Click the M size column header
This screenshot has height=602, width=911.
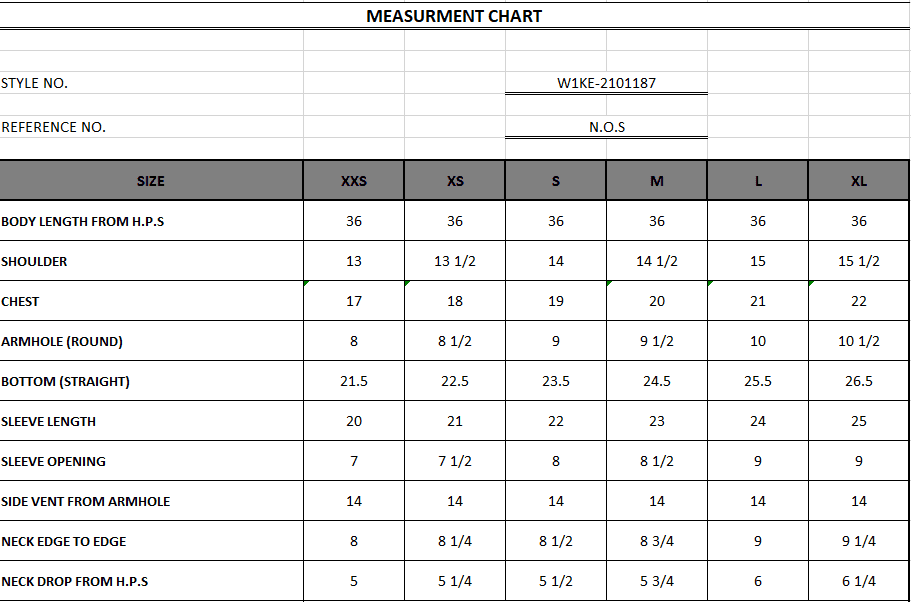pos(656,181)
